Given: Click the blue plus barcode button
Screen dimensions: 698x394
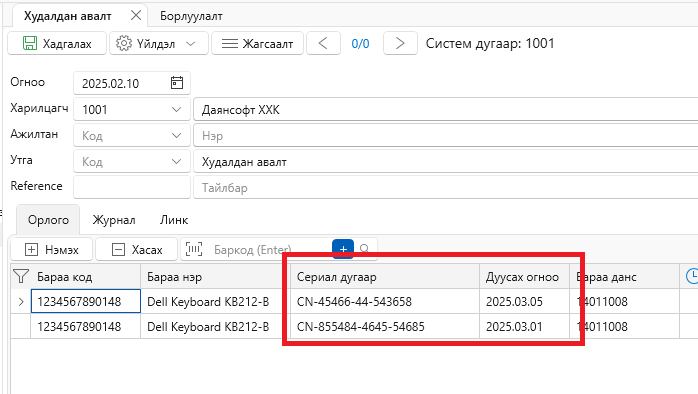Looking at the screenshot, I should click(343, 249).
